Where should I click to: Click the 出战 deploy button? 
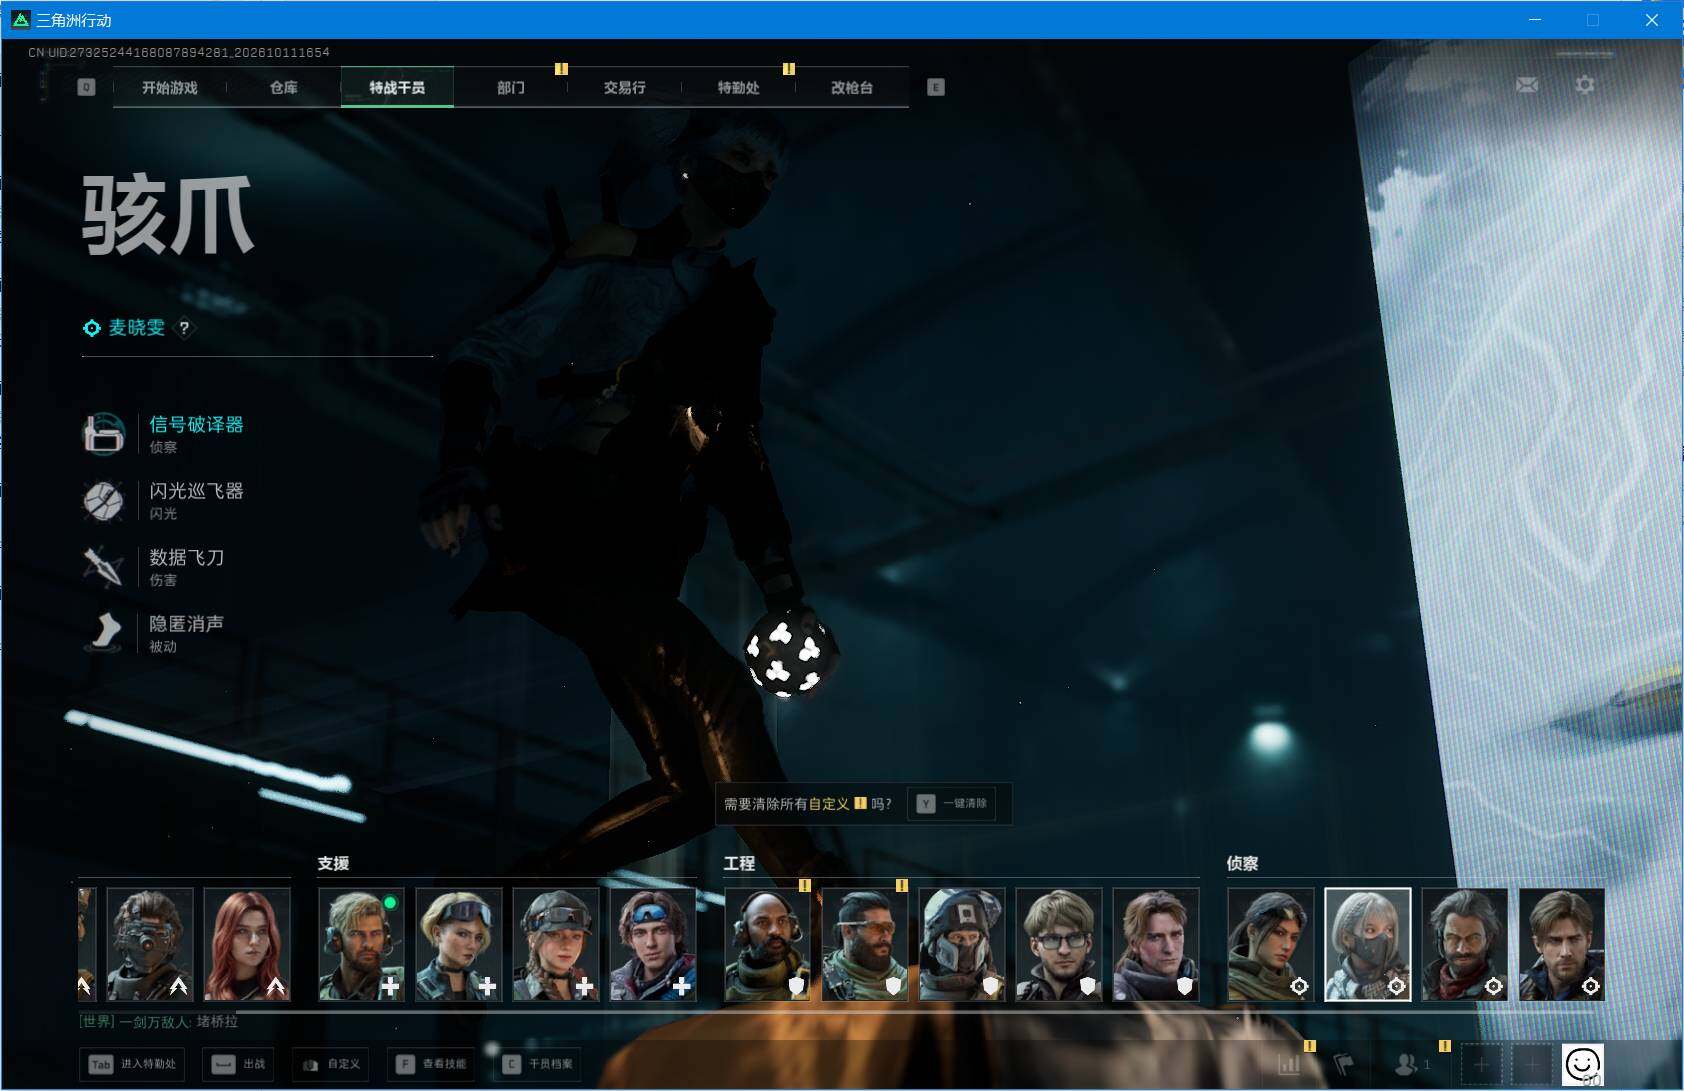pos(239,1064)
